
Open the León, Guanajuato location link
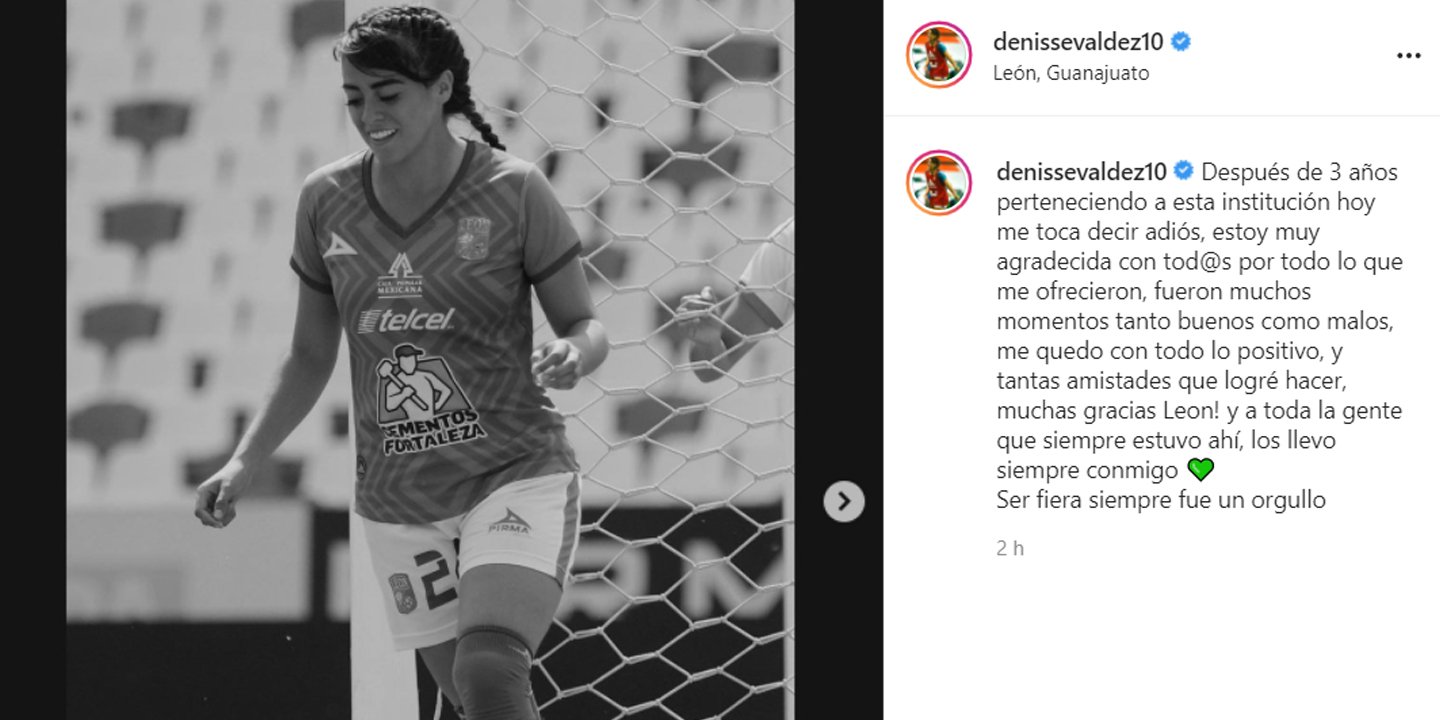coord(1071,73)
